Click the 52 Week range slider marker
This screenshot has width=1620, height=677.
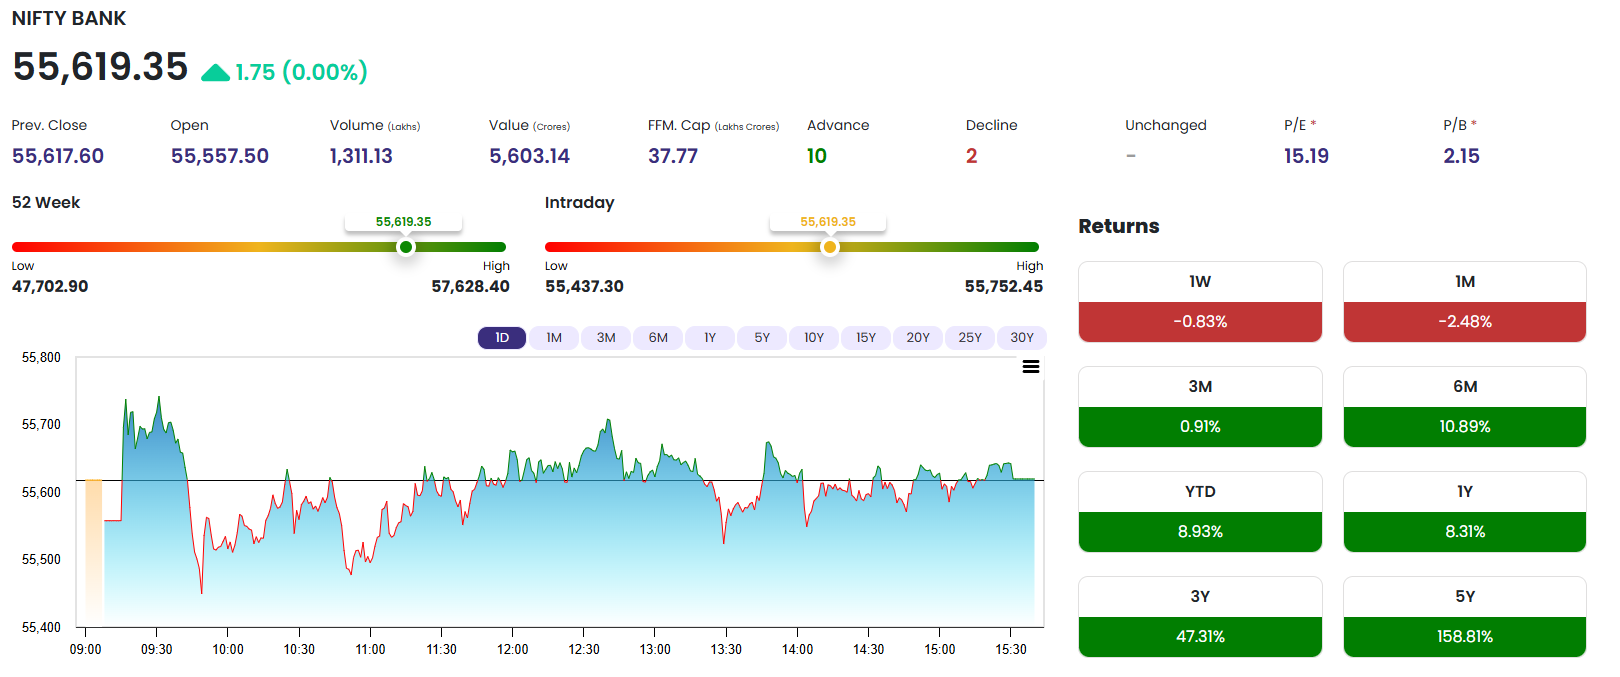click(x=405, y=247)
